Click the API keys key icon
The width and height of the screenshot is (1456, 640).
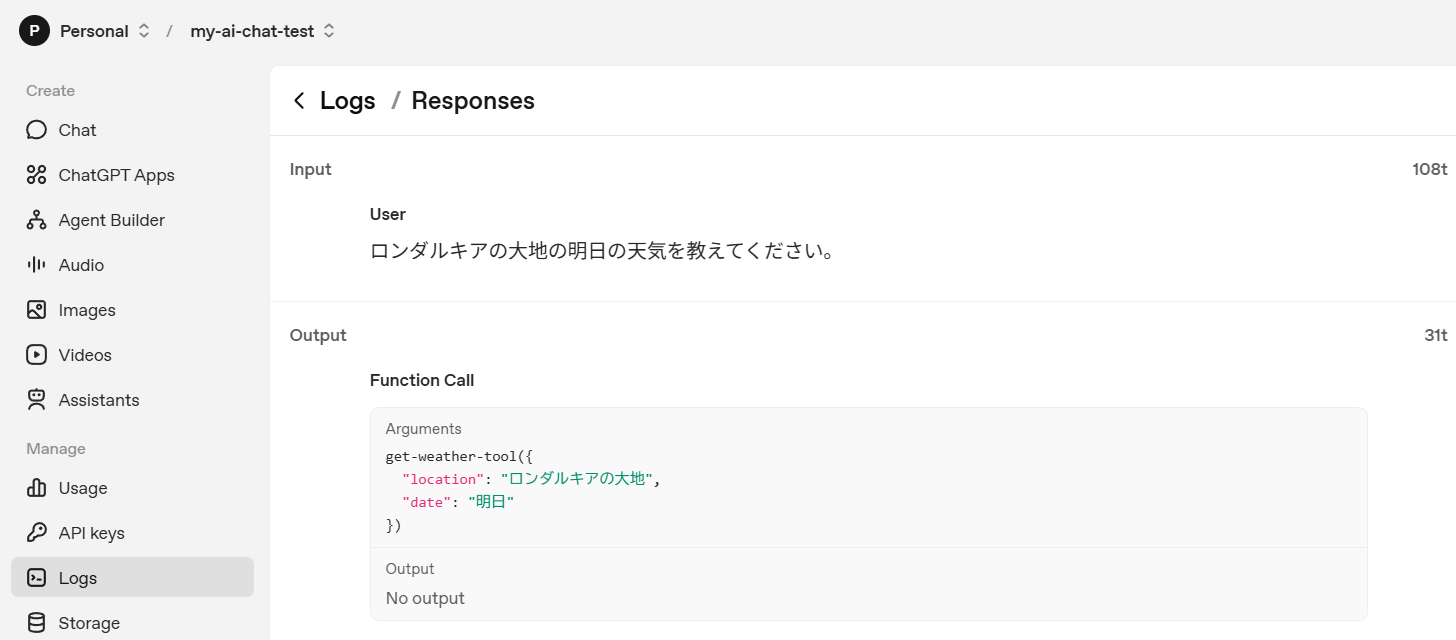click(37, 533)
